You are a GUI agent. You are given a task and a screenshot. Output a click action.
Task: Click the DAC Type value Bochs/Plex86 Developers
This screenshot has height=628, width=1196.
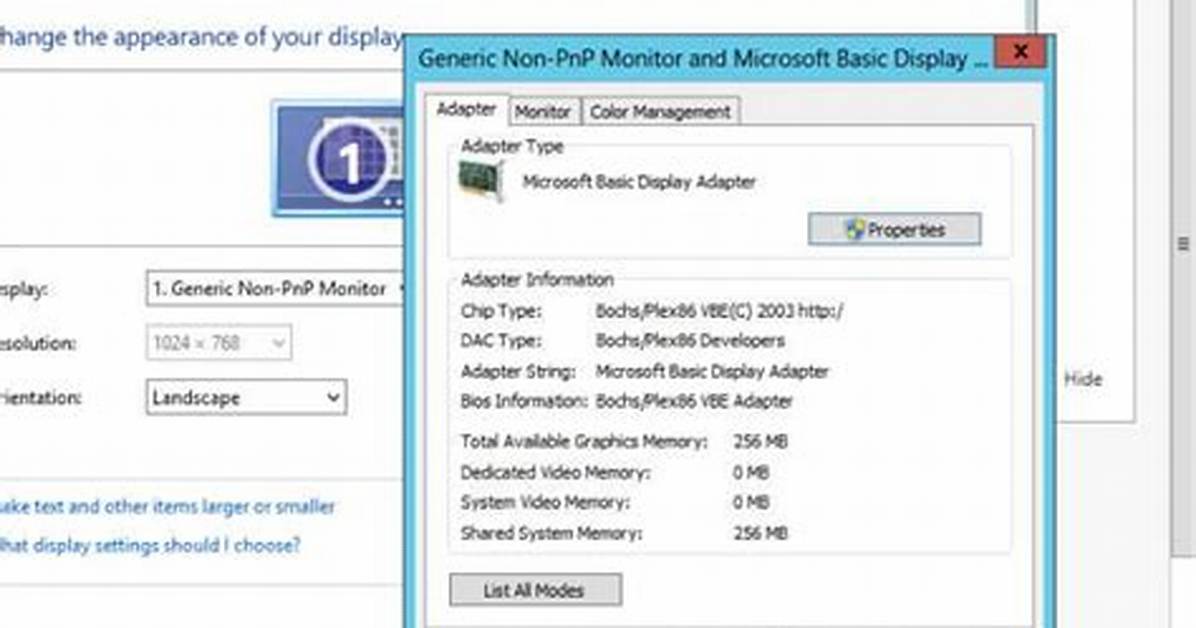click(690, 341)
